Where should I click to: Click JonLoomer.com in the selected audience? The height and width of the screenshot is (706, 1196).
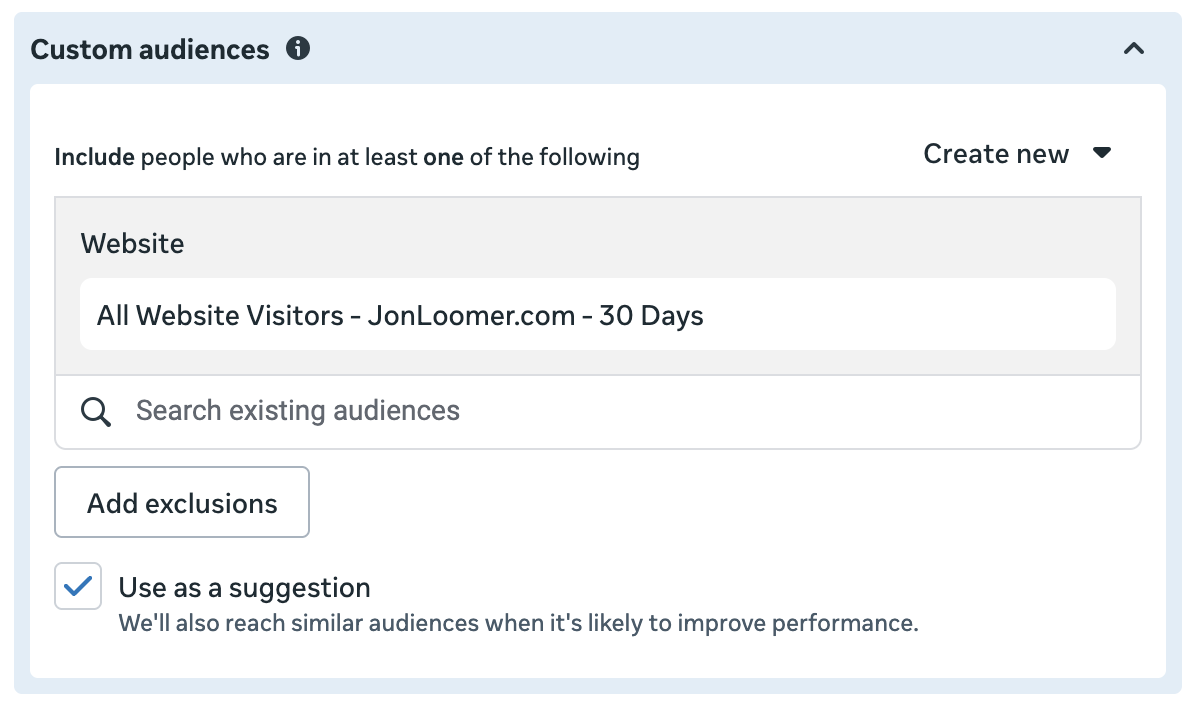tap(471, 316)
